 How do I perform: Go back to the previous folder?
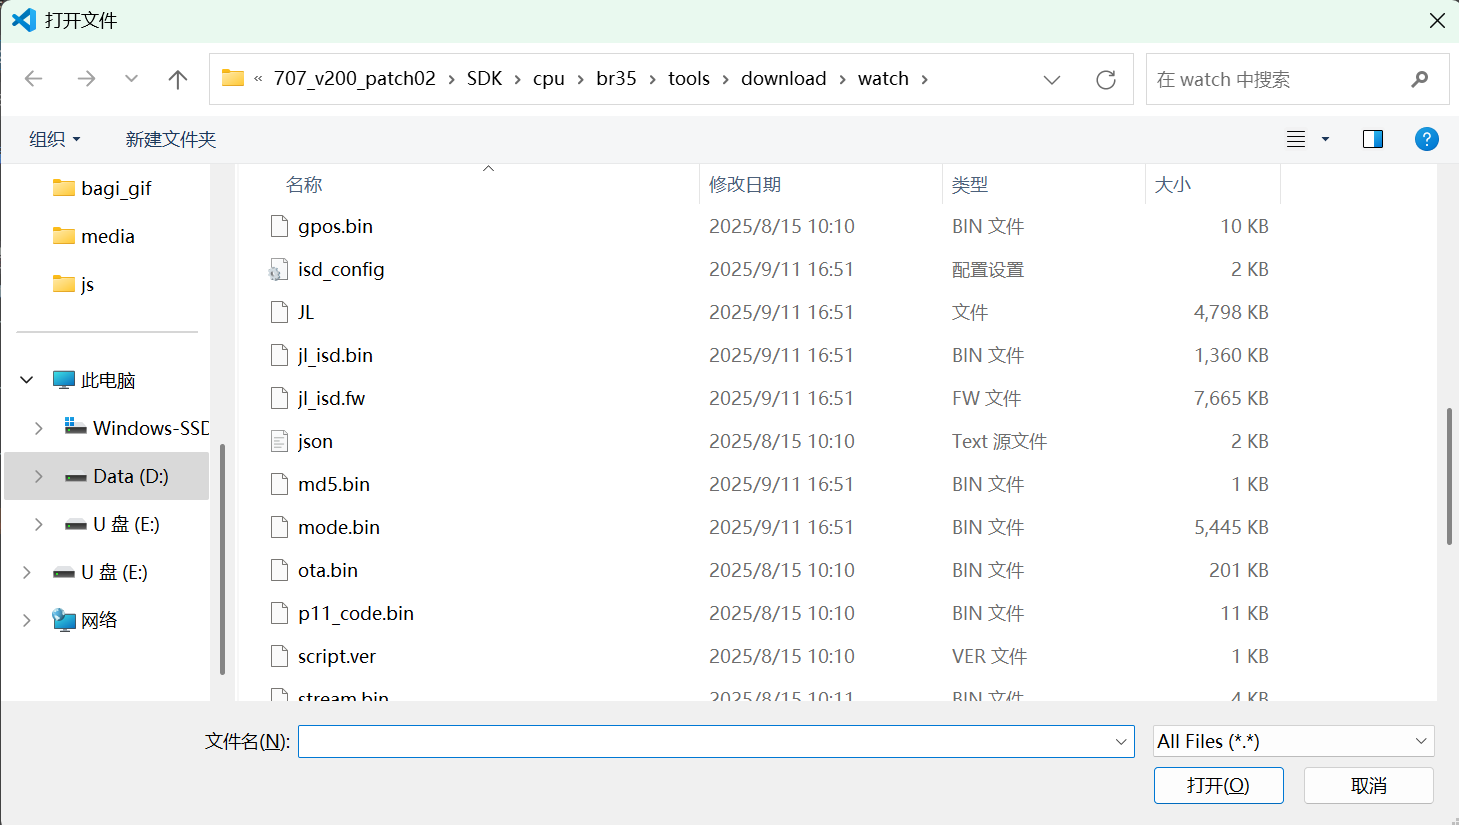34,79
